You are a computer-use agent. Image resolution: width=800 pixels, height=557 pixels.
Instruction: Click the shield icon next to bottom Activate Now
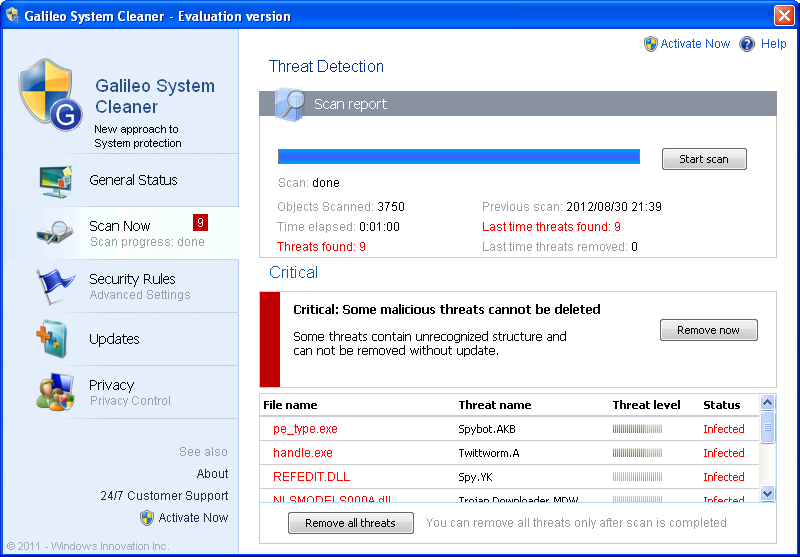pyautogui.click(x=147, y=518)
